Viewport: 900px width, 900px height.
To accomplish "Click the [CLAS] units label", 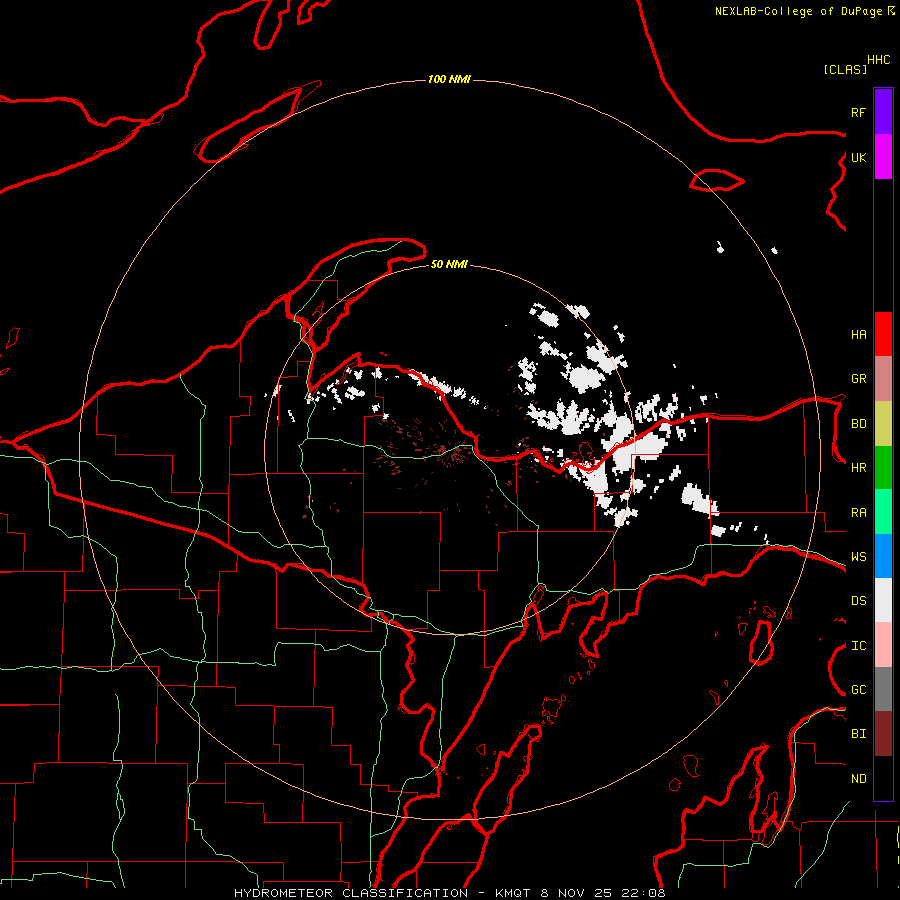I will (845, 69).
